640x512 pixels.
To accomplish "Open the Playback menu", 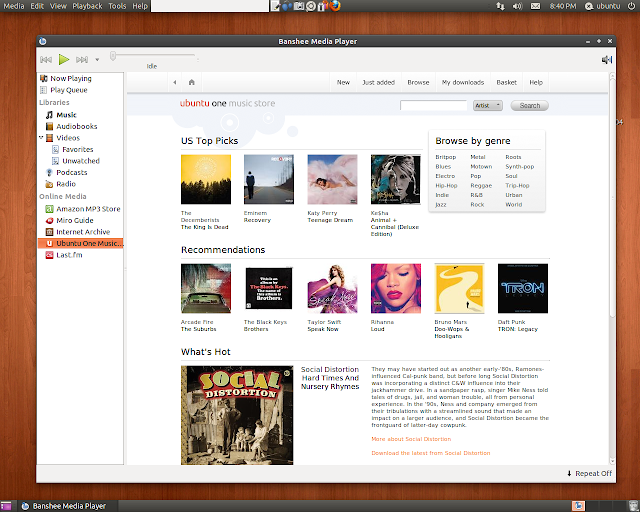I will (x=87, y=6).
